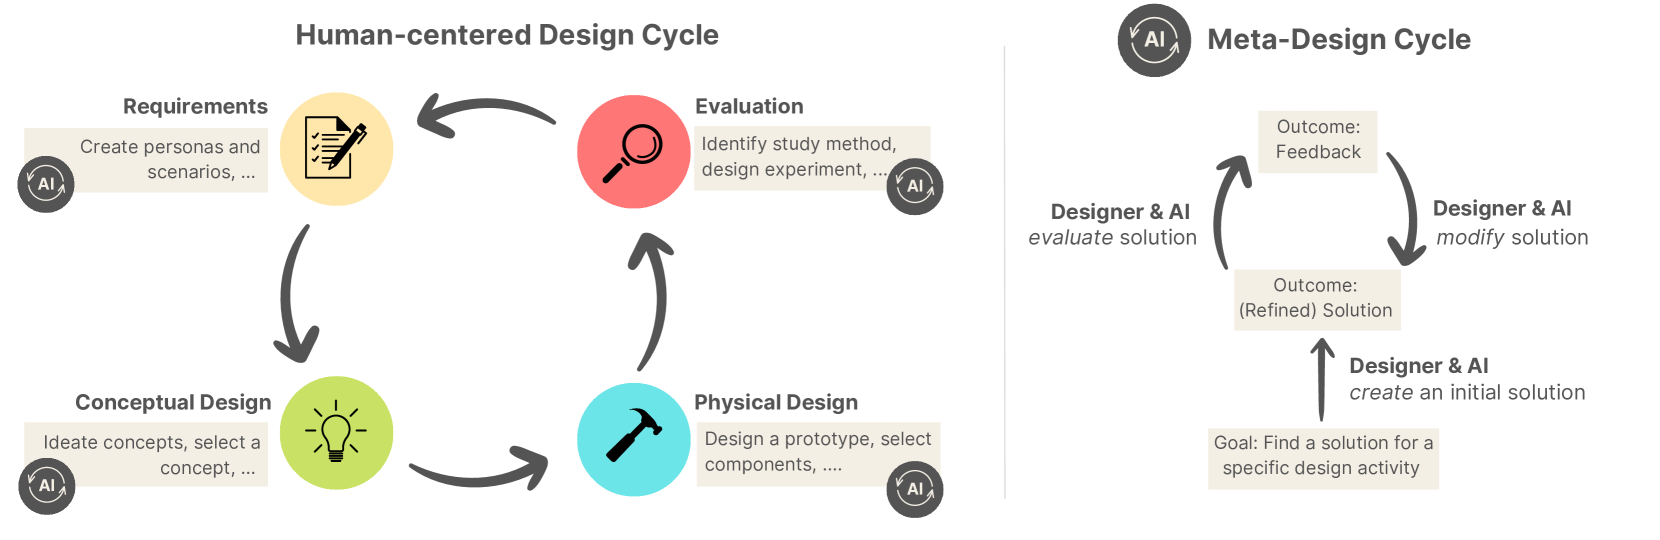Click the Meta-Design Cycle heading
This screenshot has width=1660, height=540.
tap(1339, 40)
